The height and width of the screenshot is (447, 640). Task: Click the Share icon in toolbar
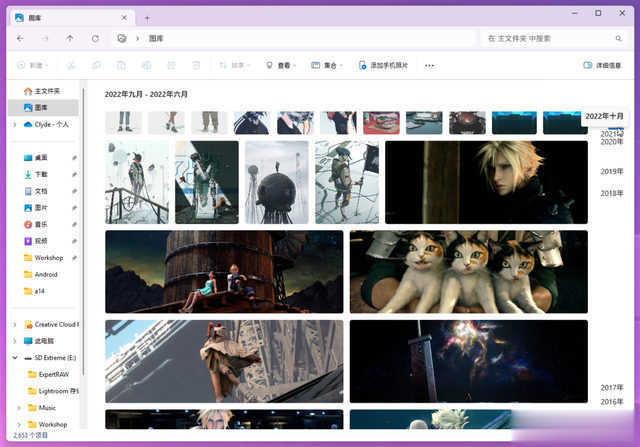pyautogui.click(x=171, y=65)
